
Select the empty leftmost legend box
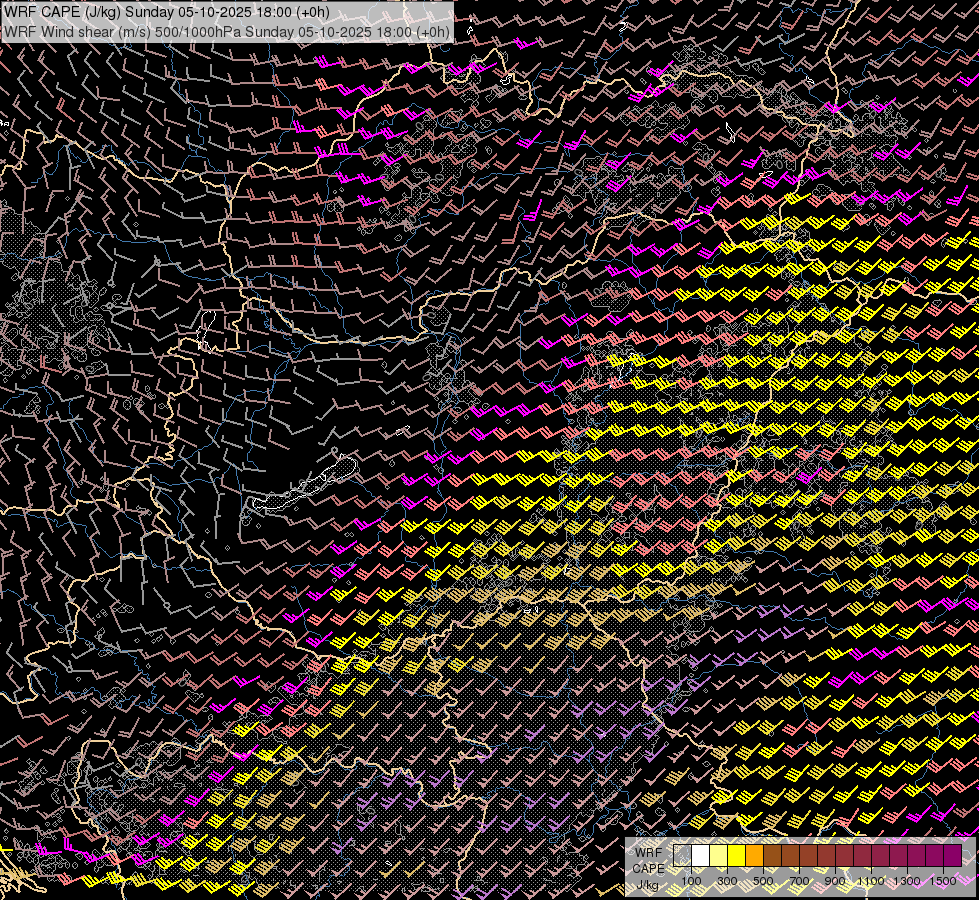point(683,856)
